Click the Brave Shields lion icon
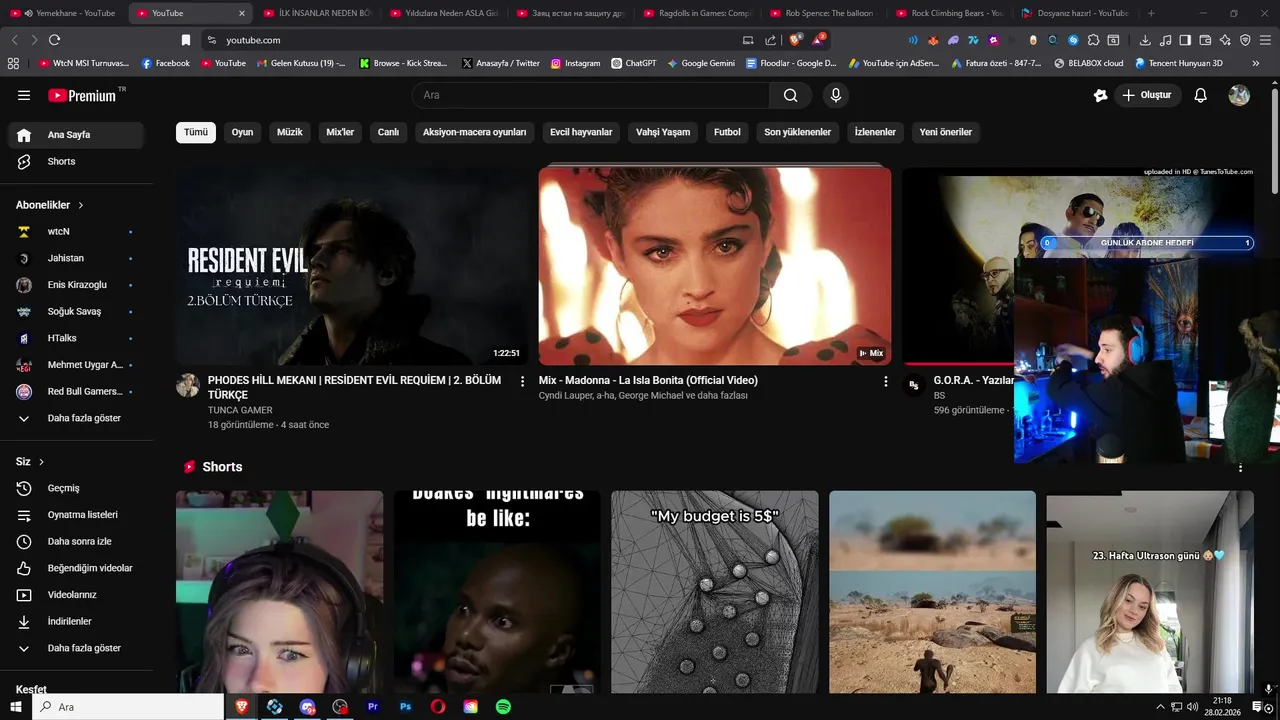This screenshot has width=1280, height=720. (795, 40)
